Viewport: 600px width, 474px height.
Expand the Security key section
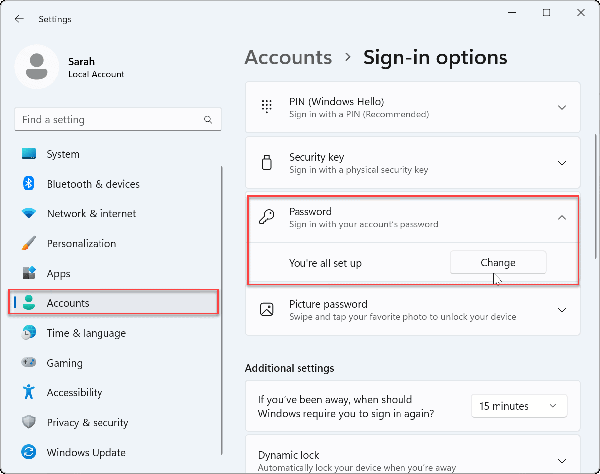561,162
